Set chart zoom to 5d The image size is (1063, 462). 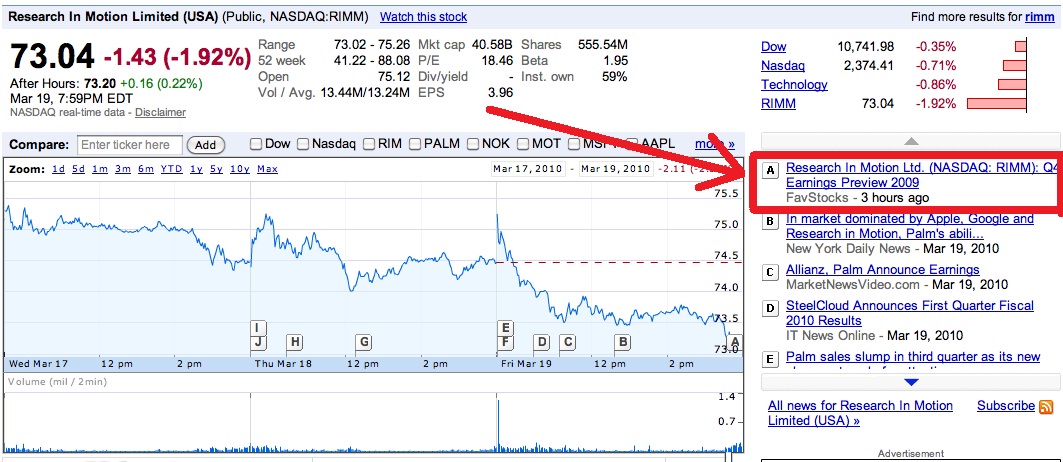point(79,169)
